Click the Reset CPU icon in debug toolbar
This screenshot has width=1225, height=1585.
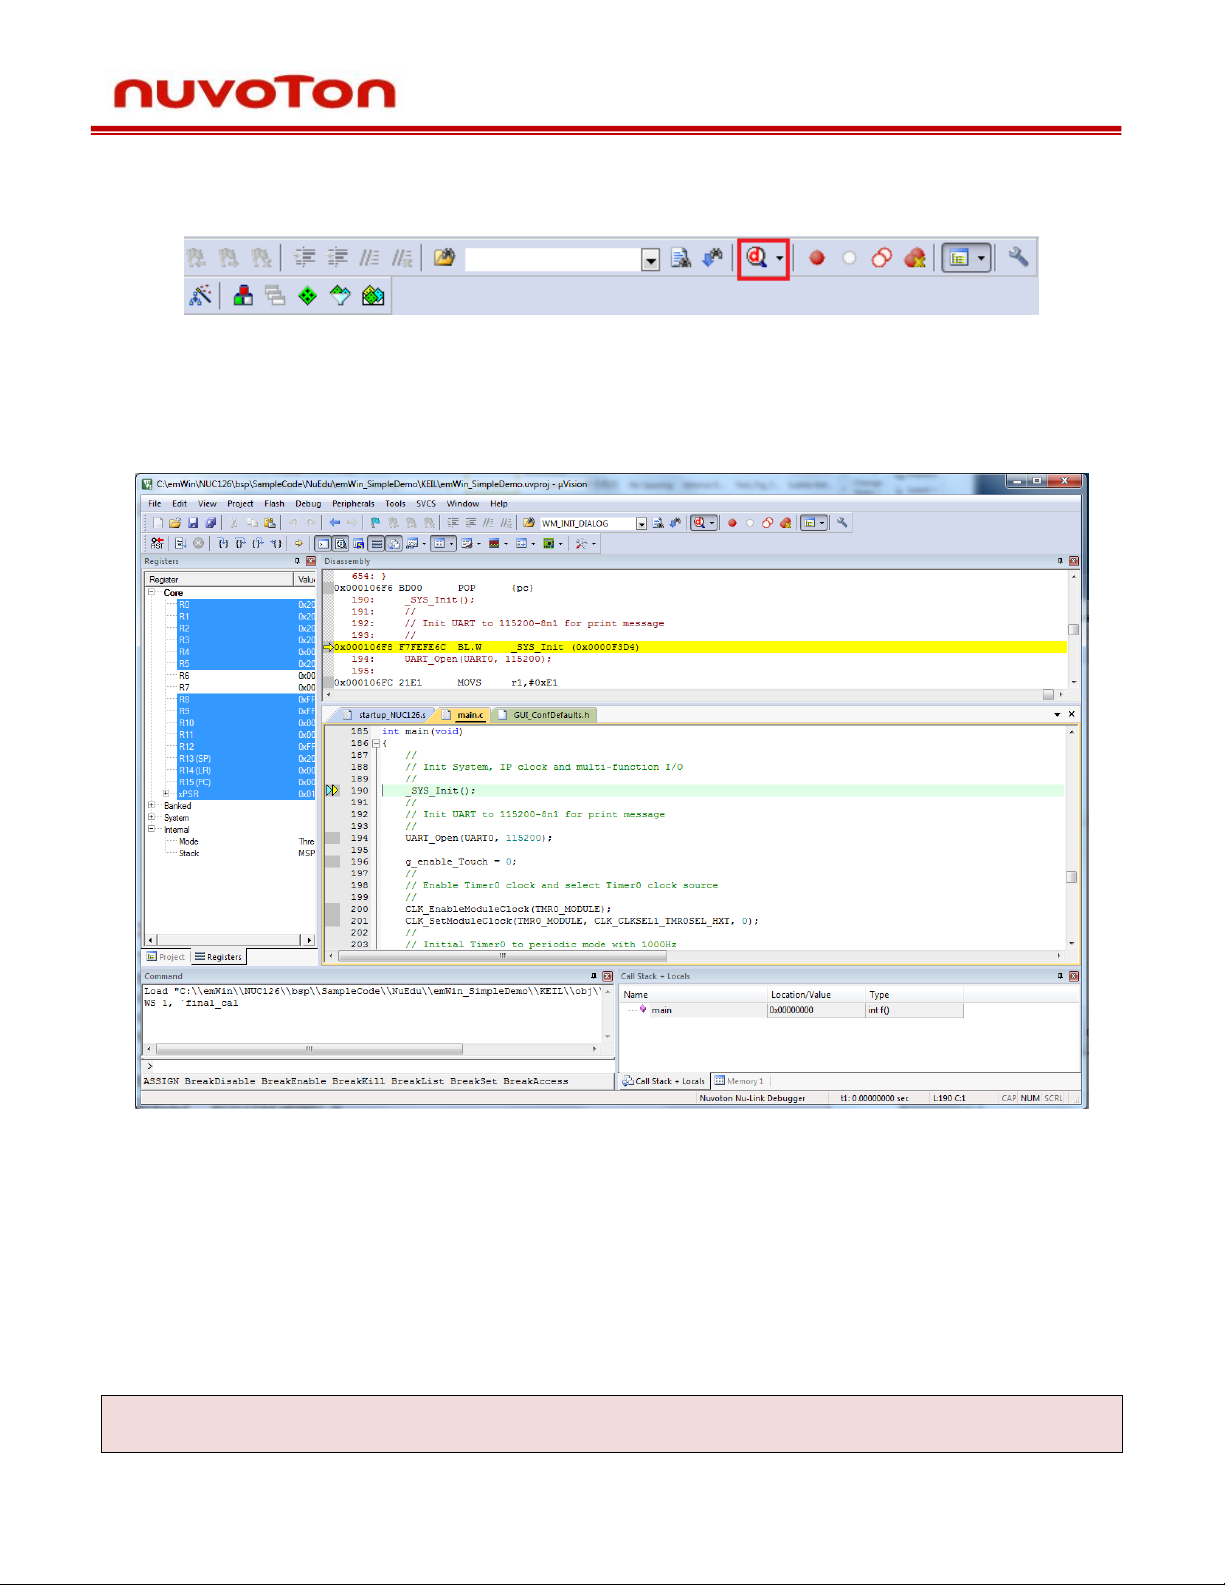pos(157,544)
